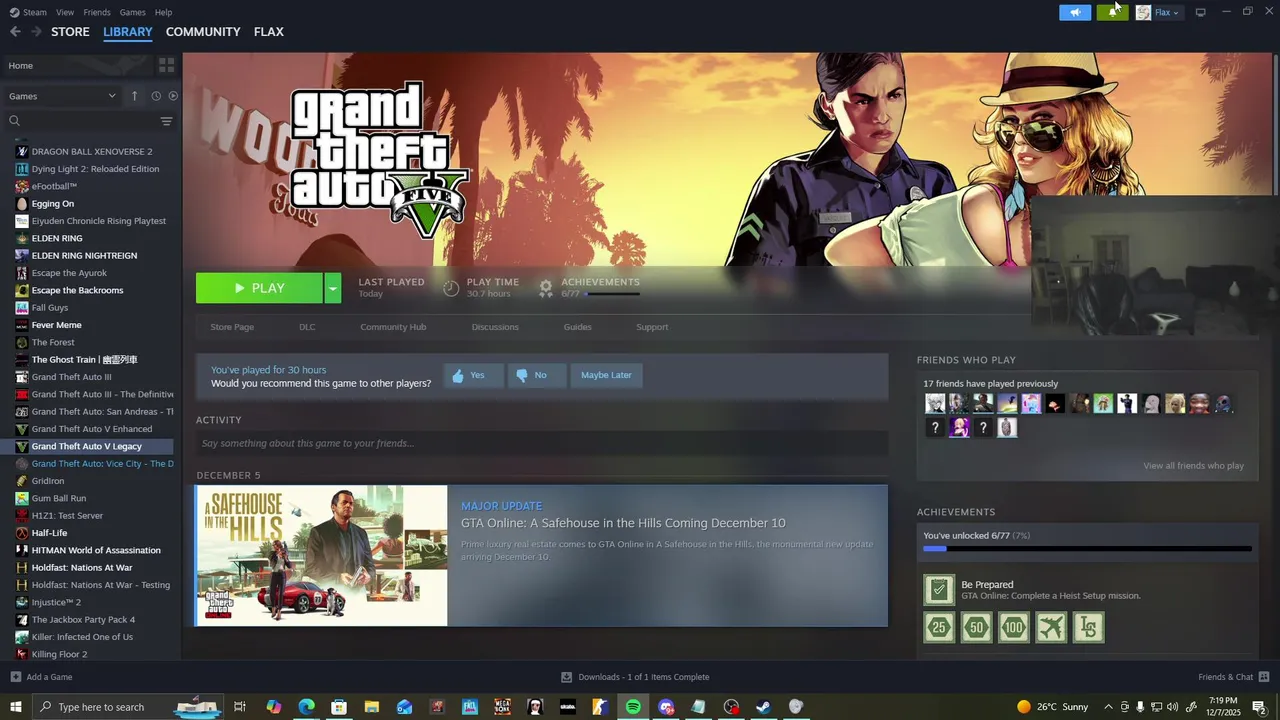Open the advanced filter settings icon
This screenshot has width=1280, height=720.
[x=166, y=121]
